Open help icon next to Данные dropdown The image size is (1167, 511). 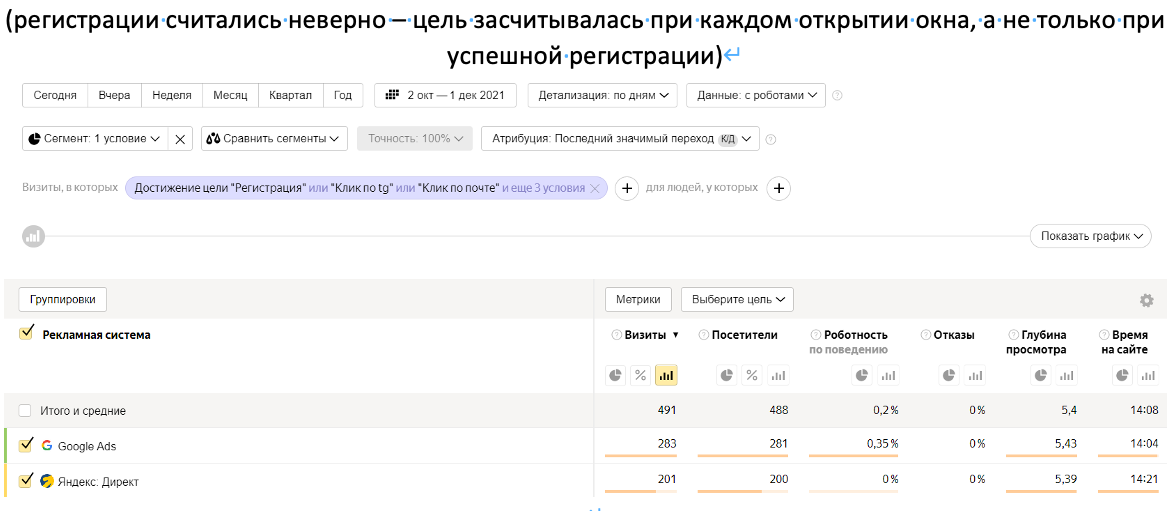(x=837, y=95)
